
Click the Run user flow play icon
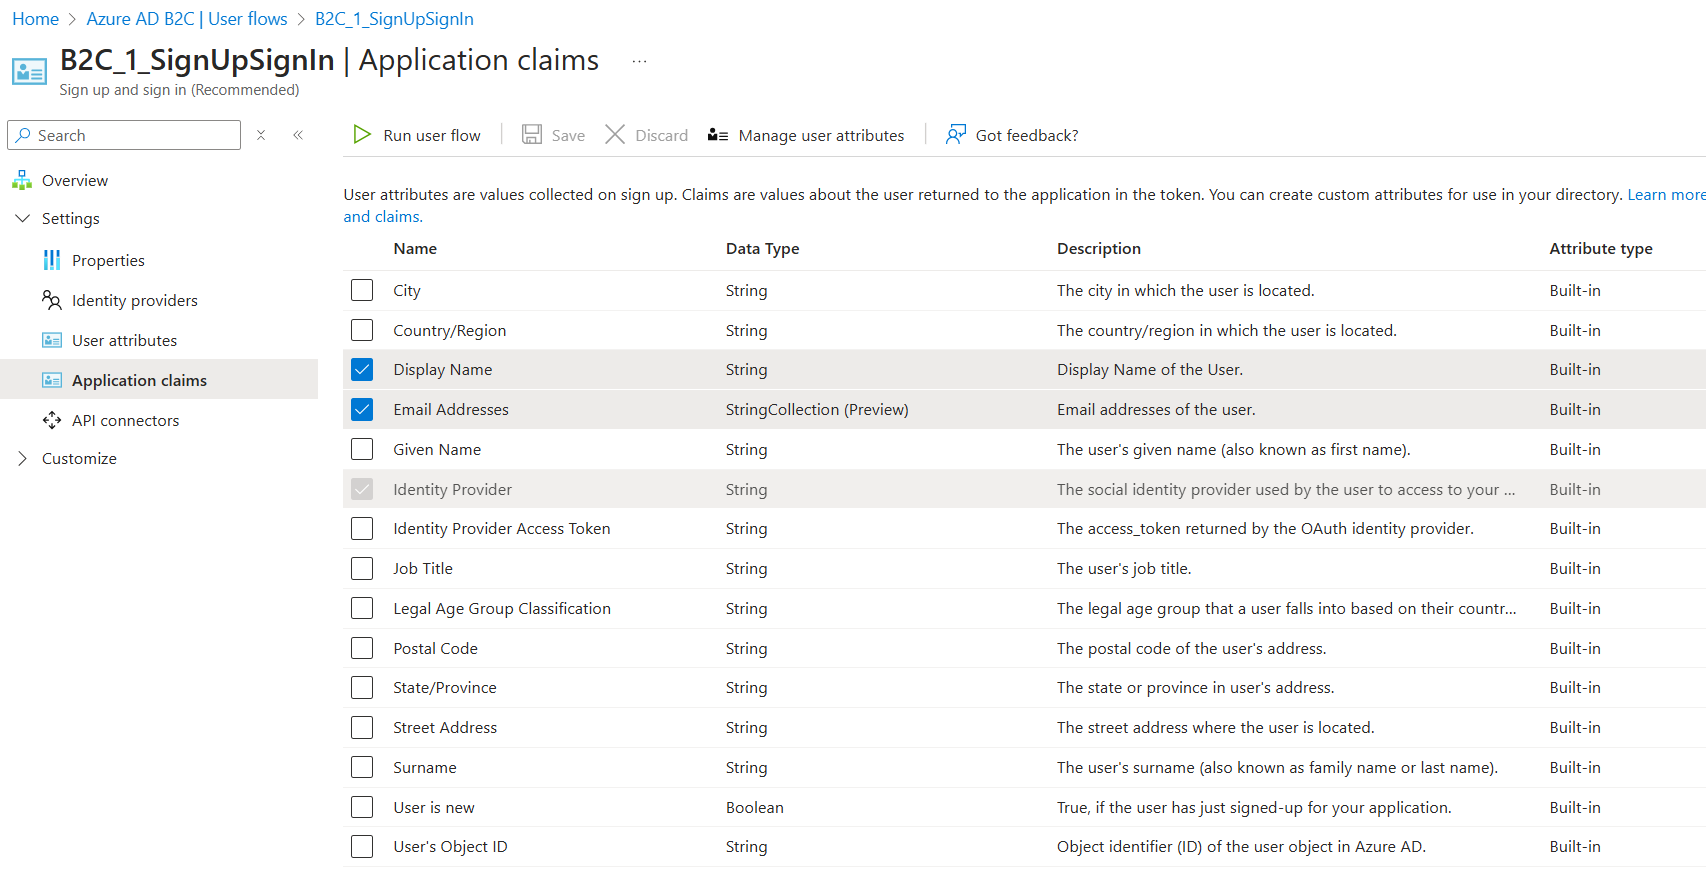pyautogui.click(x=362, y=135)
